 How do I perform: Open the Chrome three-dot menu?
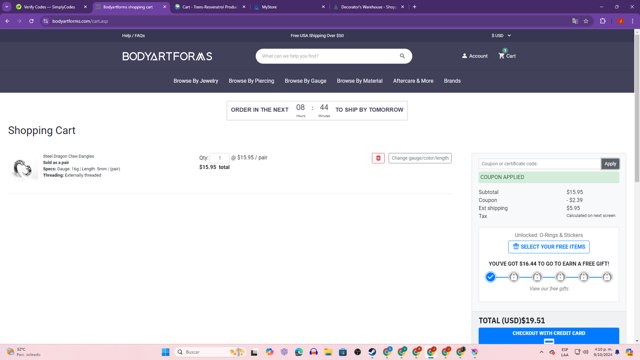coord(632,21)
